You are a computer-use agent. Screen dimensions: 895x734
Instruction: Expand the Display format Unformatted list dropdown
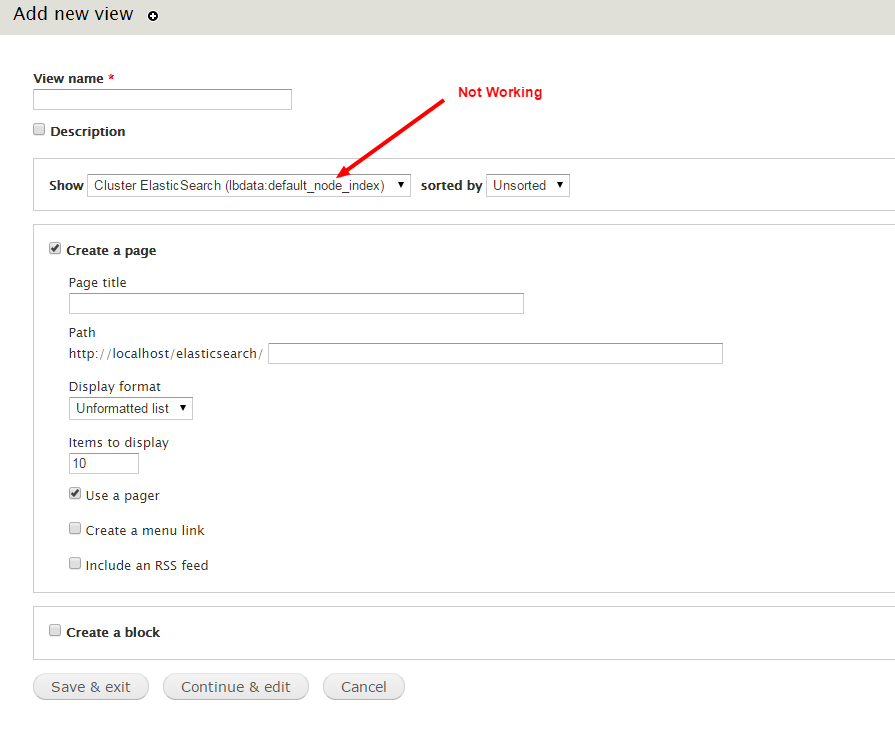pos(131,409)
